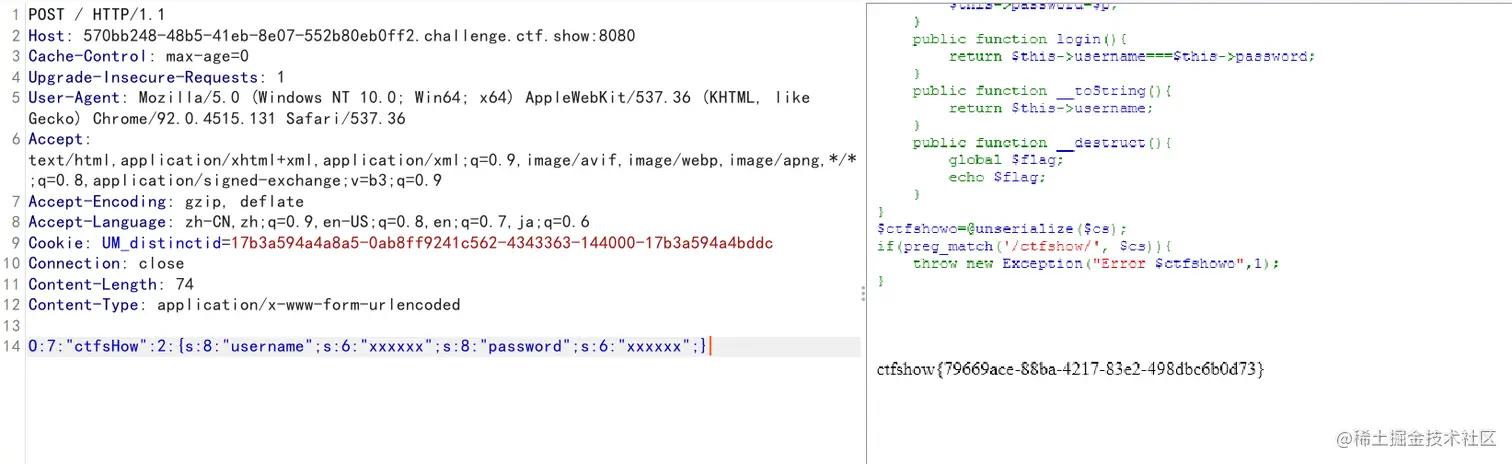Click the POST / HTTP/1.1 request line
Image resolution: width=1512 pixels, height=464 pixels.
coord(96,15)
